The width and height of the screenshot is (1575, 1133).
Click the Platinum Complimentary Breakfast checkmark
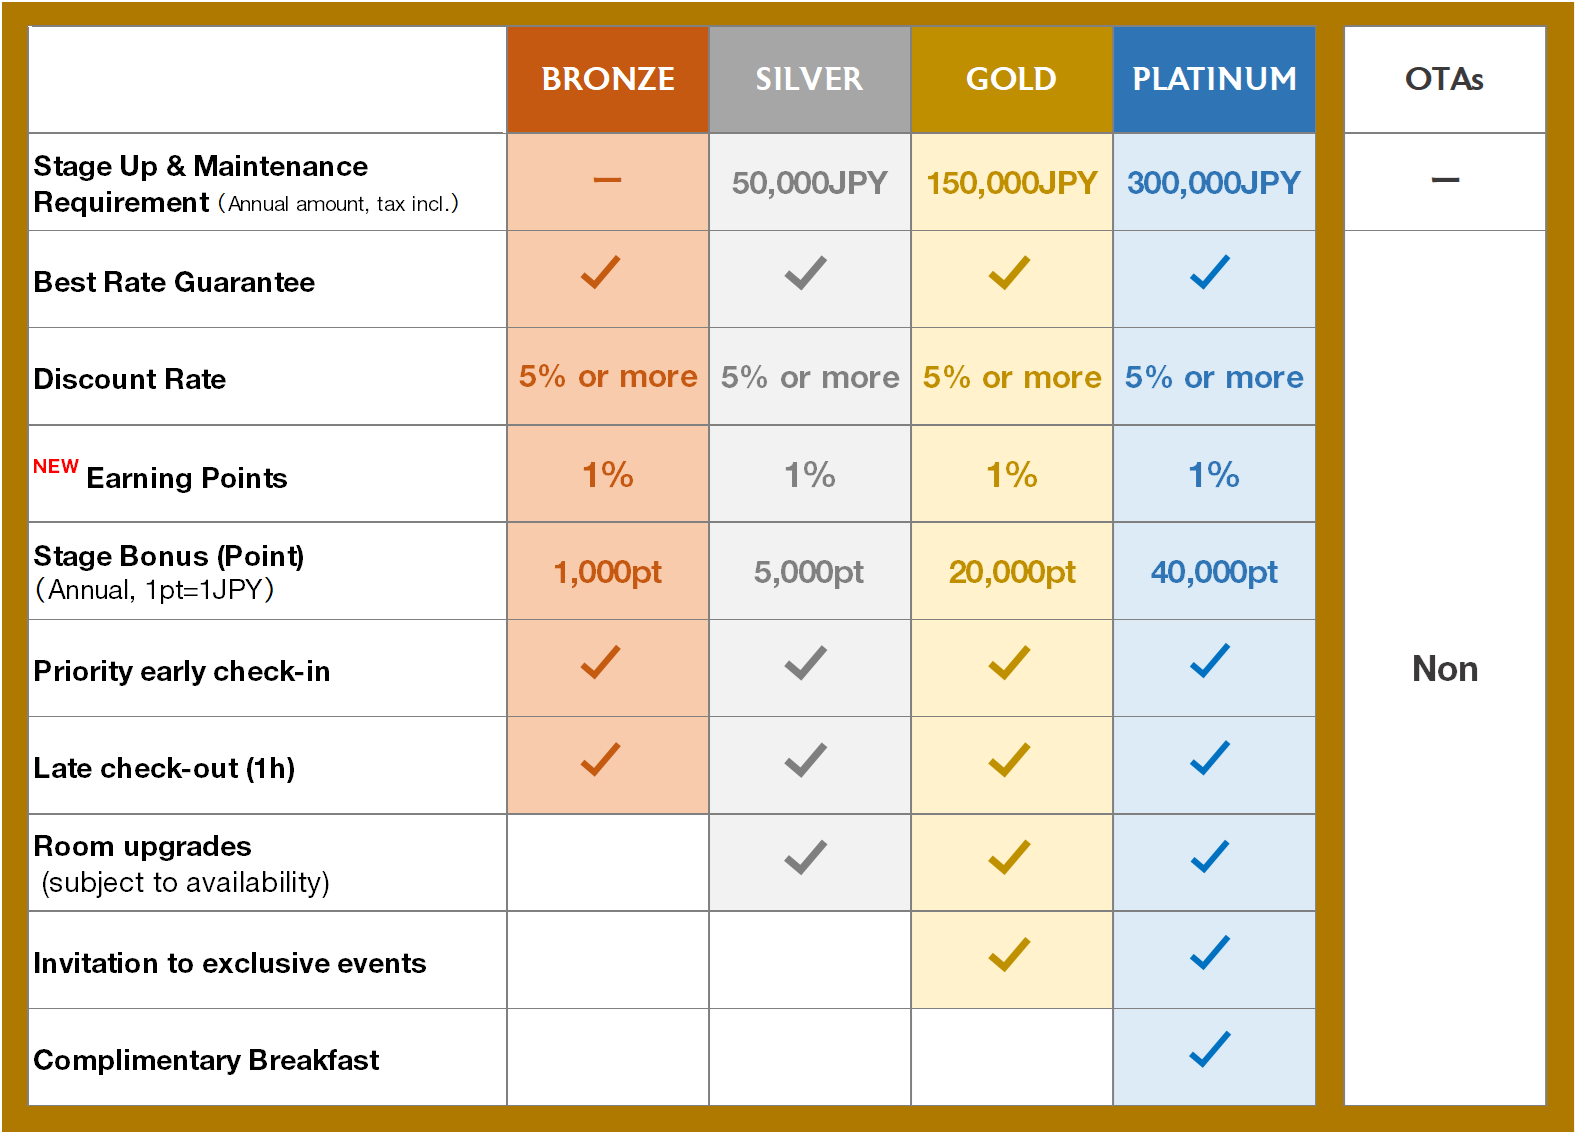[x=1210, y=1050]
